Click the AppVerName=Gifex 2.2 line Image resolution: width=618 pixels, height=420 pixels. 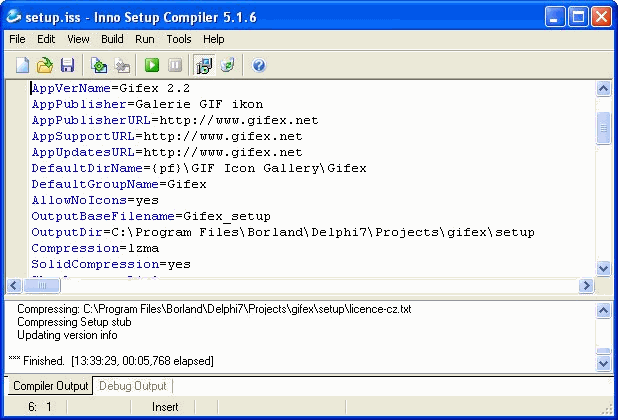click(x=111, y=88)
